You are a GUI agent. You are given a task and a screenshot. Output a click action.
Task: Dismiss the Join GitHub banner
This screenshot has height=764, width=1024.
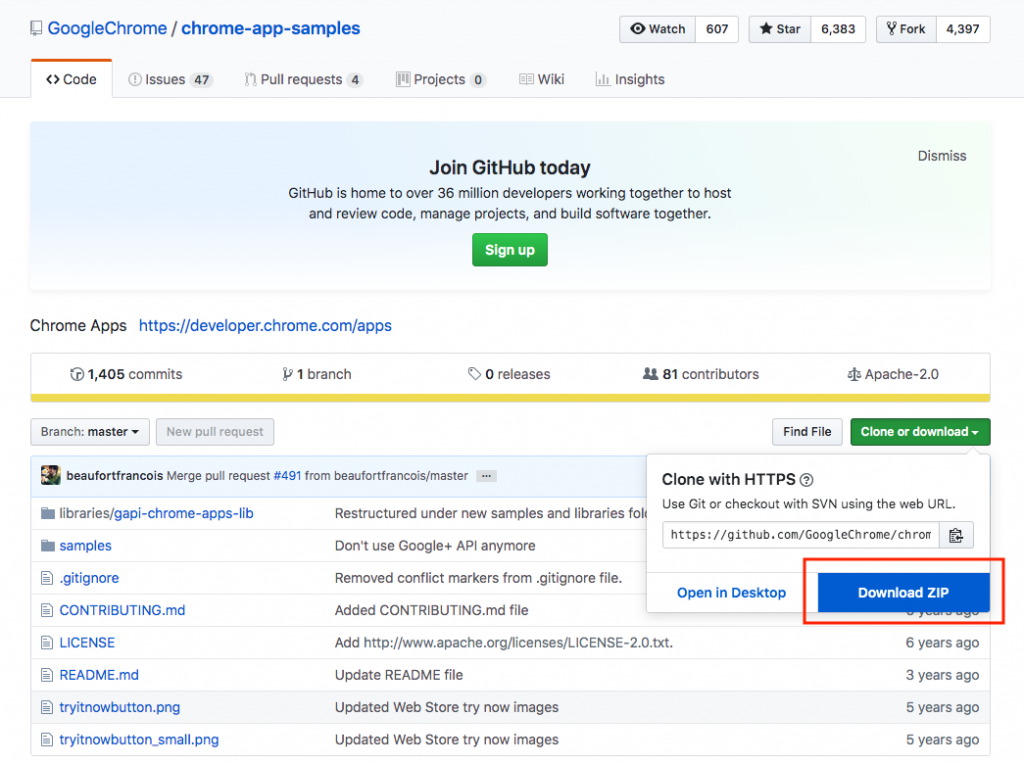[x=942, y=155]
